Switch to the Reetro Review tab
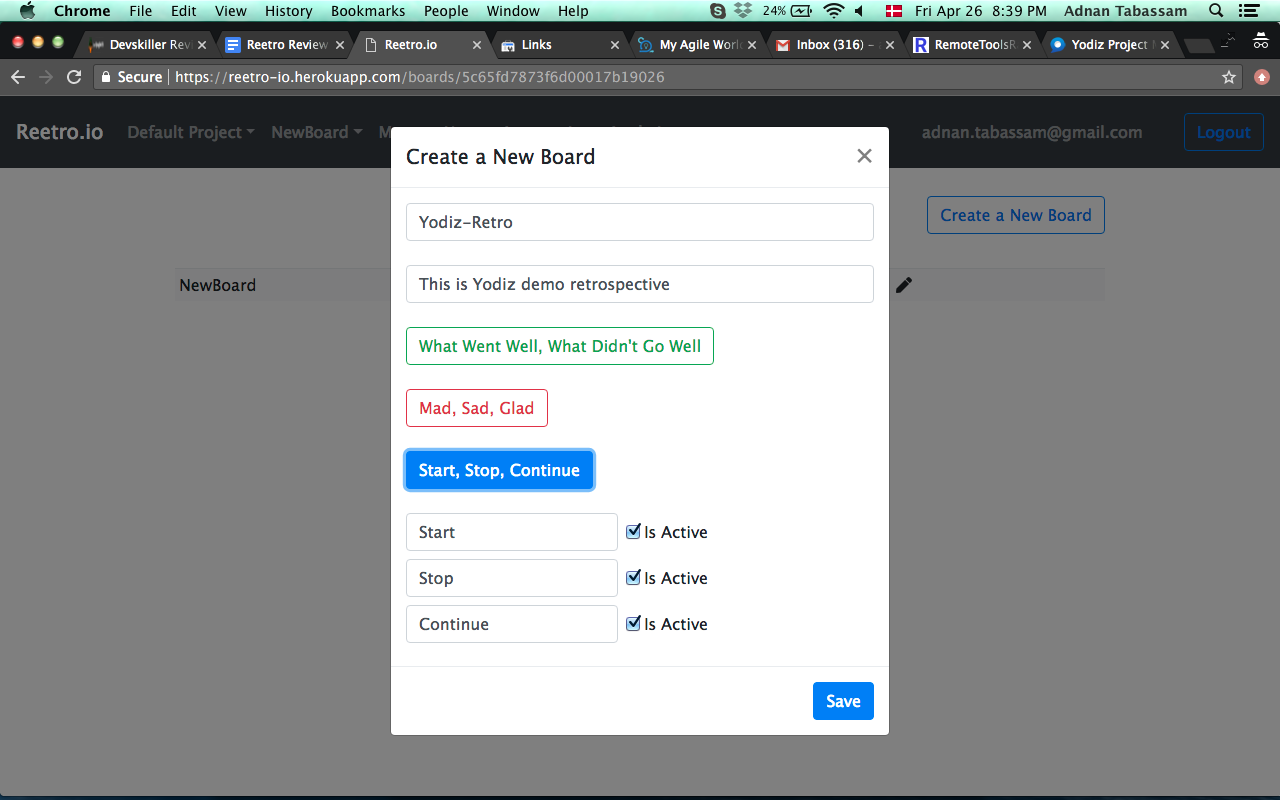 (x=282, y=45)
